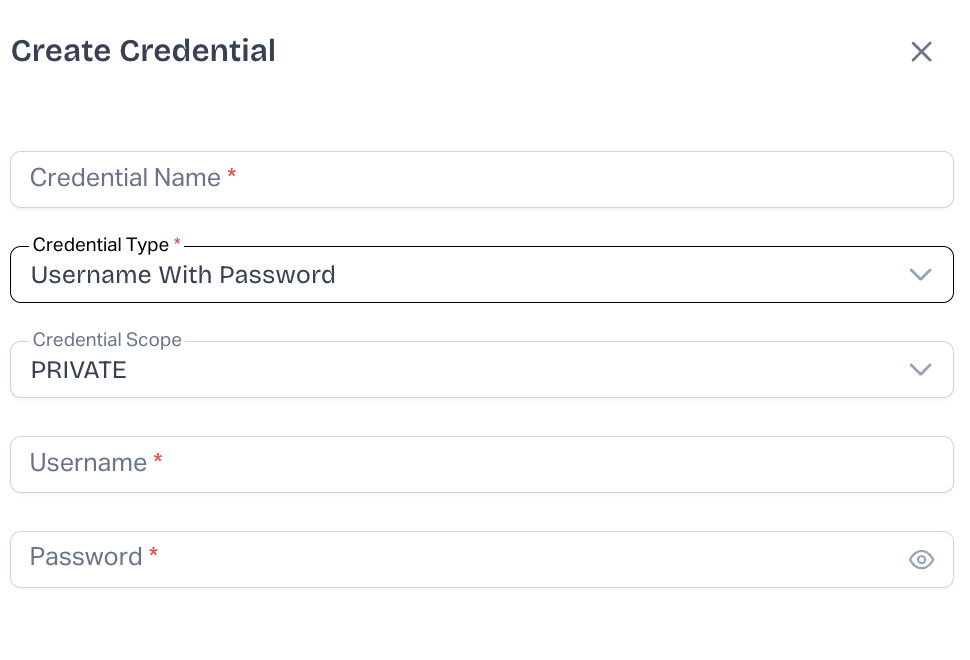Click the 'Credential Name' placeholder text
The height and width of the screenshot is (660, 970).
[x=125, y=178]
